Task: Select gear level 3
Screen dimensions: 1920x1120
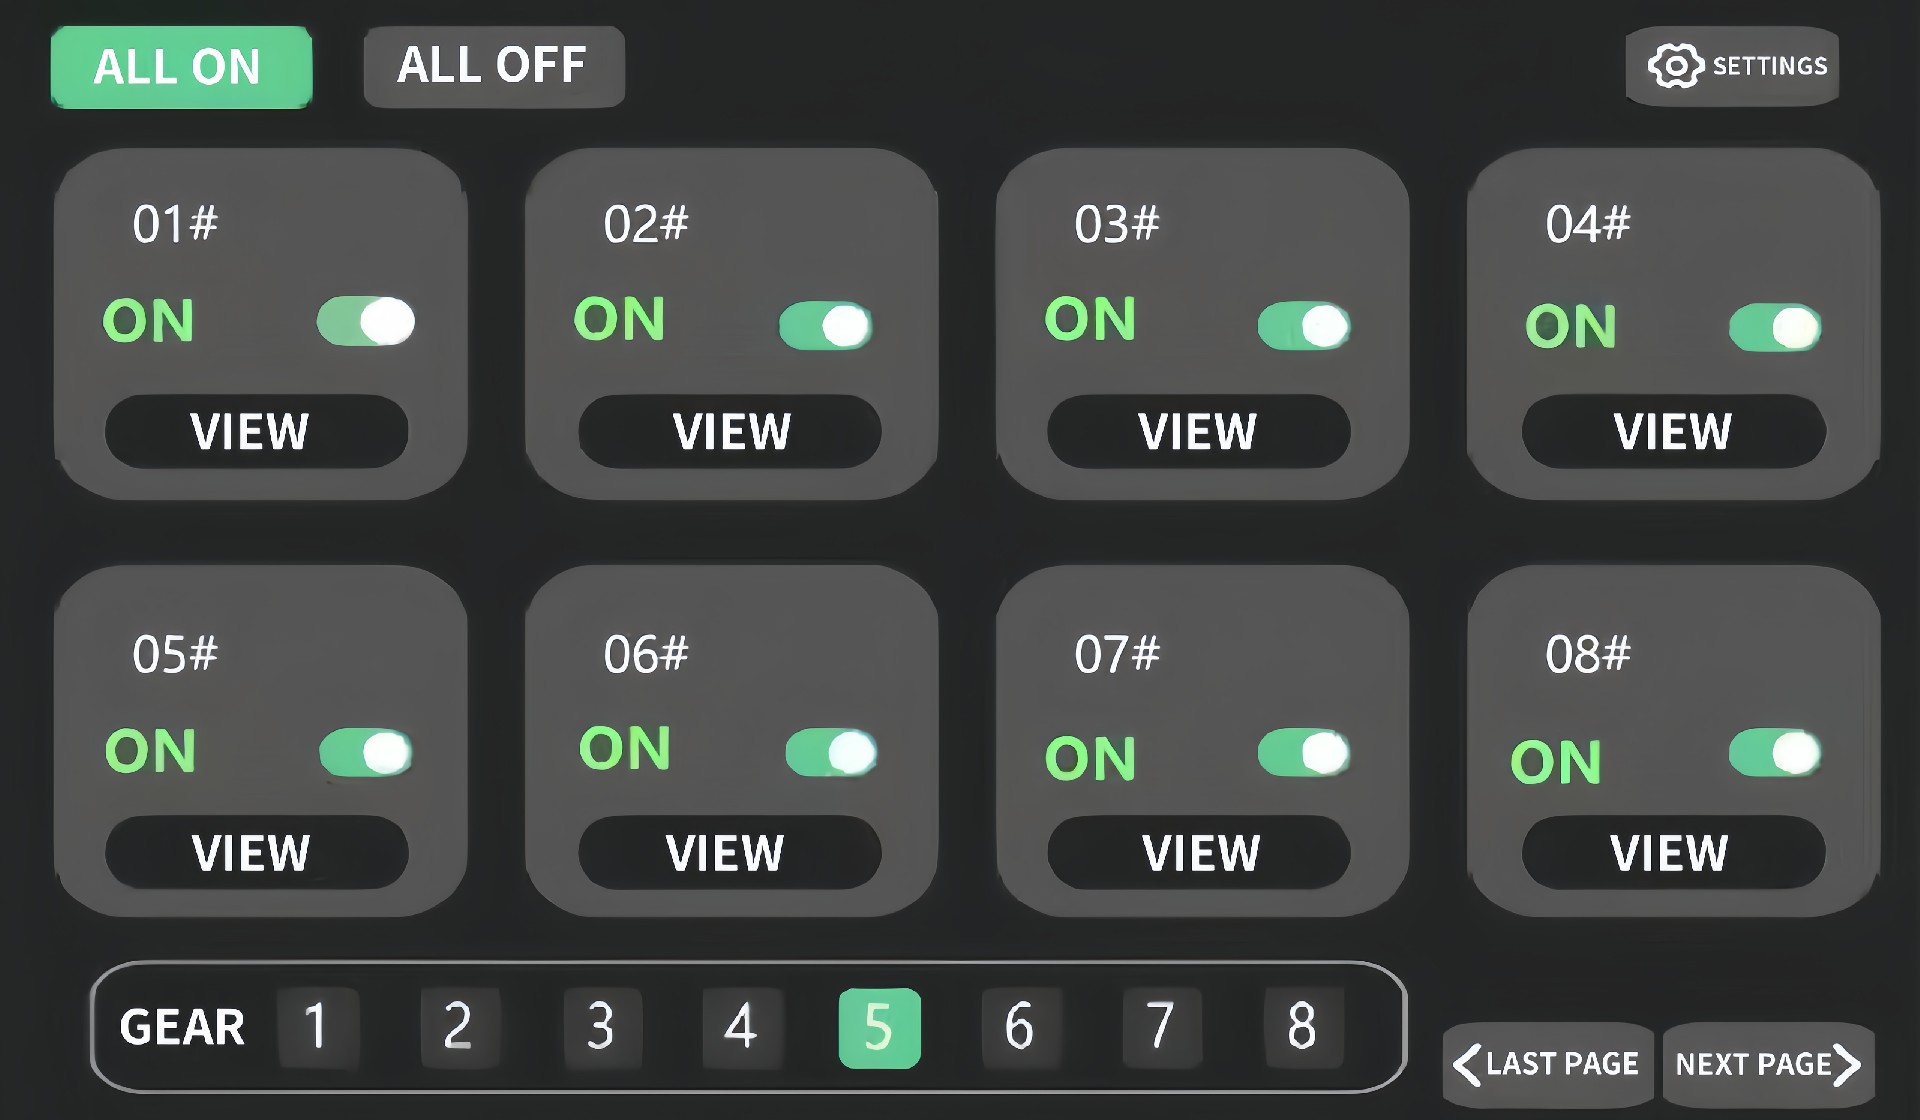Action: click(x=601, y=1027)
